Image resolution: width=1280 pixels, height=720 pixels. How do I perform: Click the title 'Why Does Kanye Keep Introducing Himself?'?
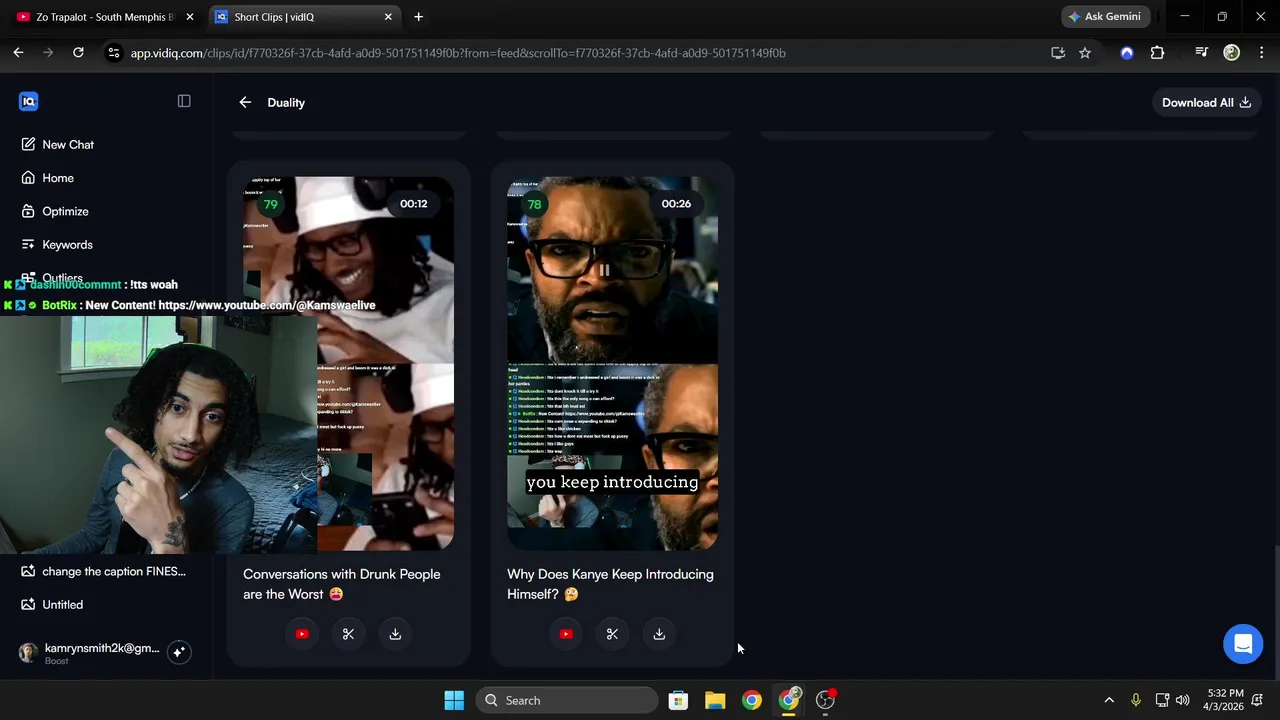(610, 584)
